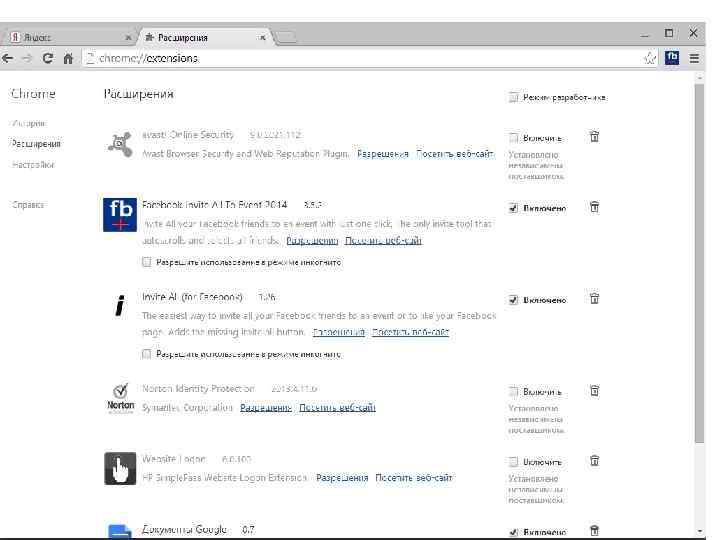Uncheck Включено for Invite All (for Facebook)
720x540 pixels.
click(513, 300)
